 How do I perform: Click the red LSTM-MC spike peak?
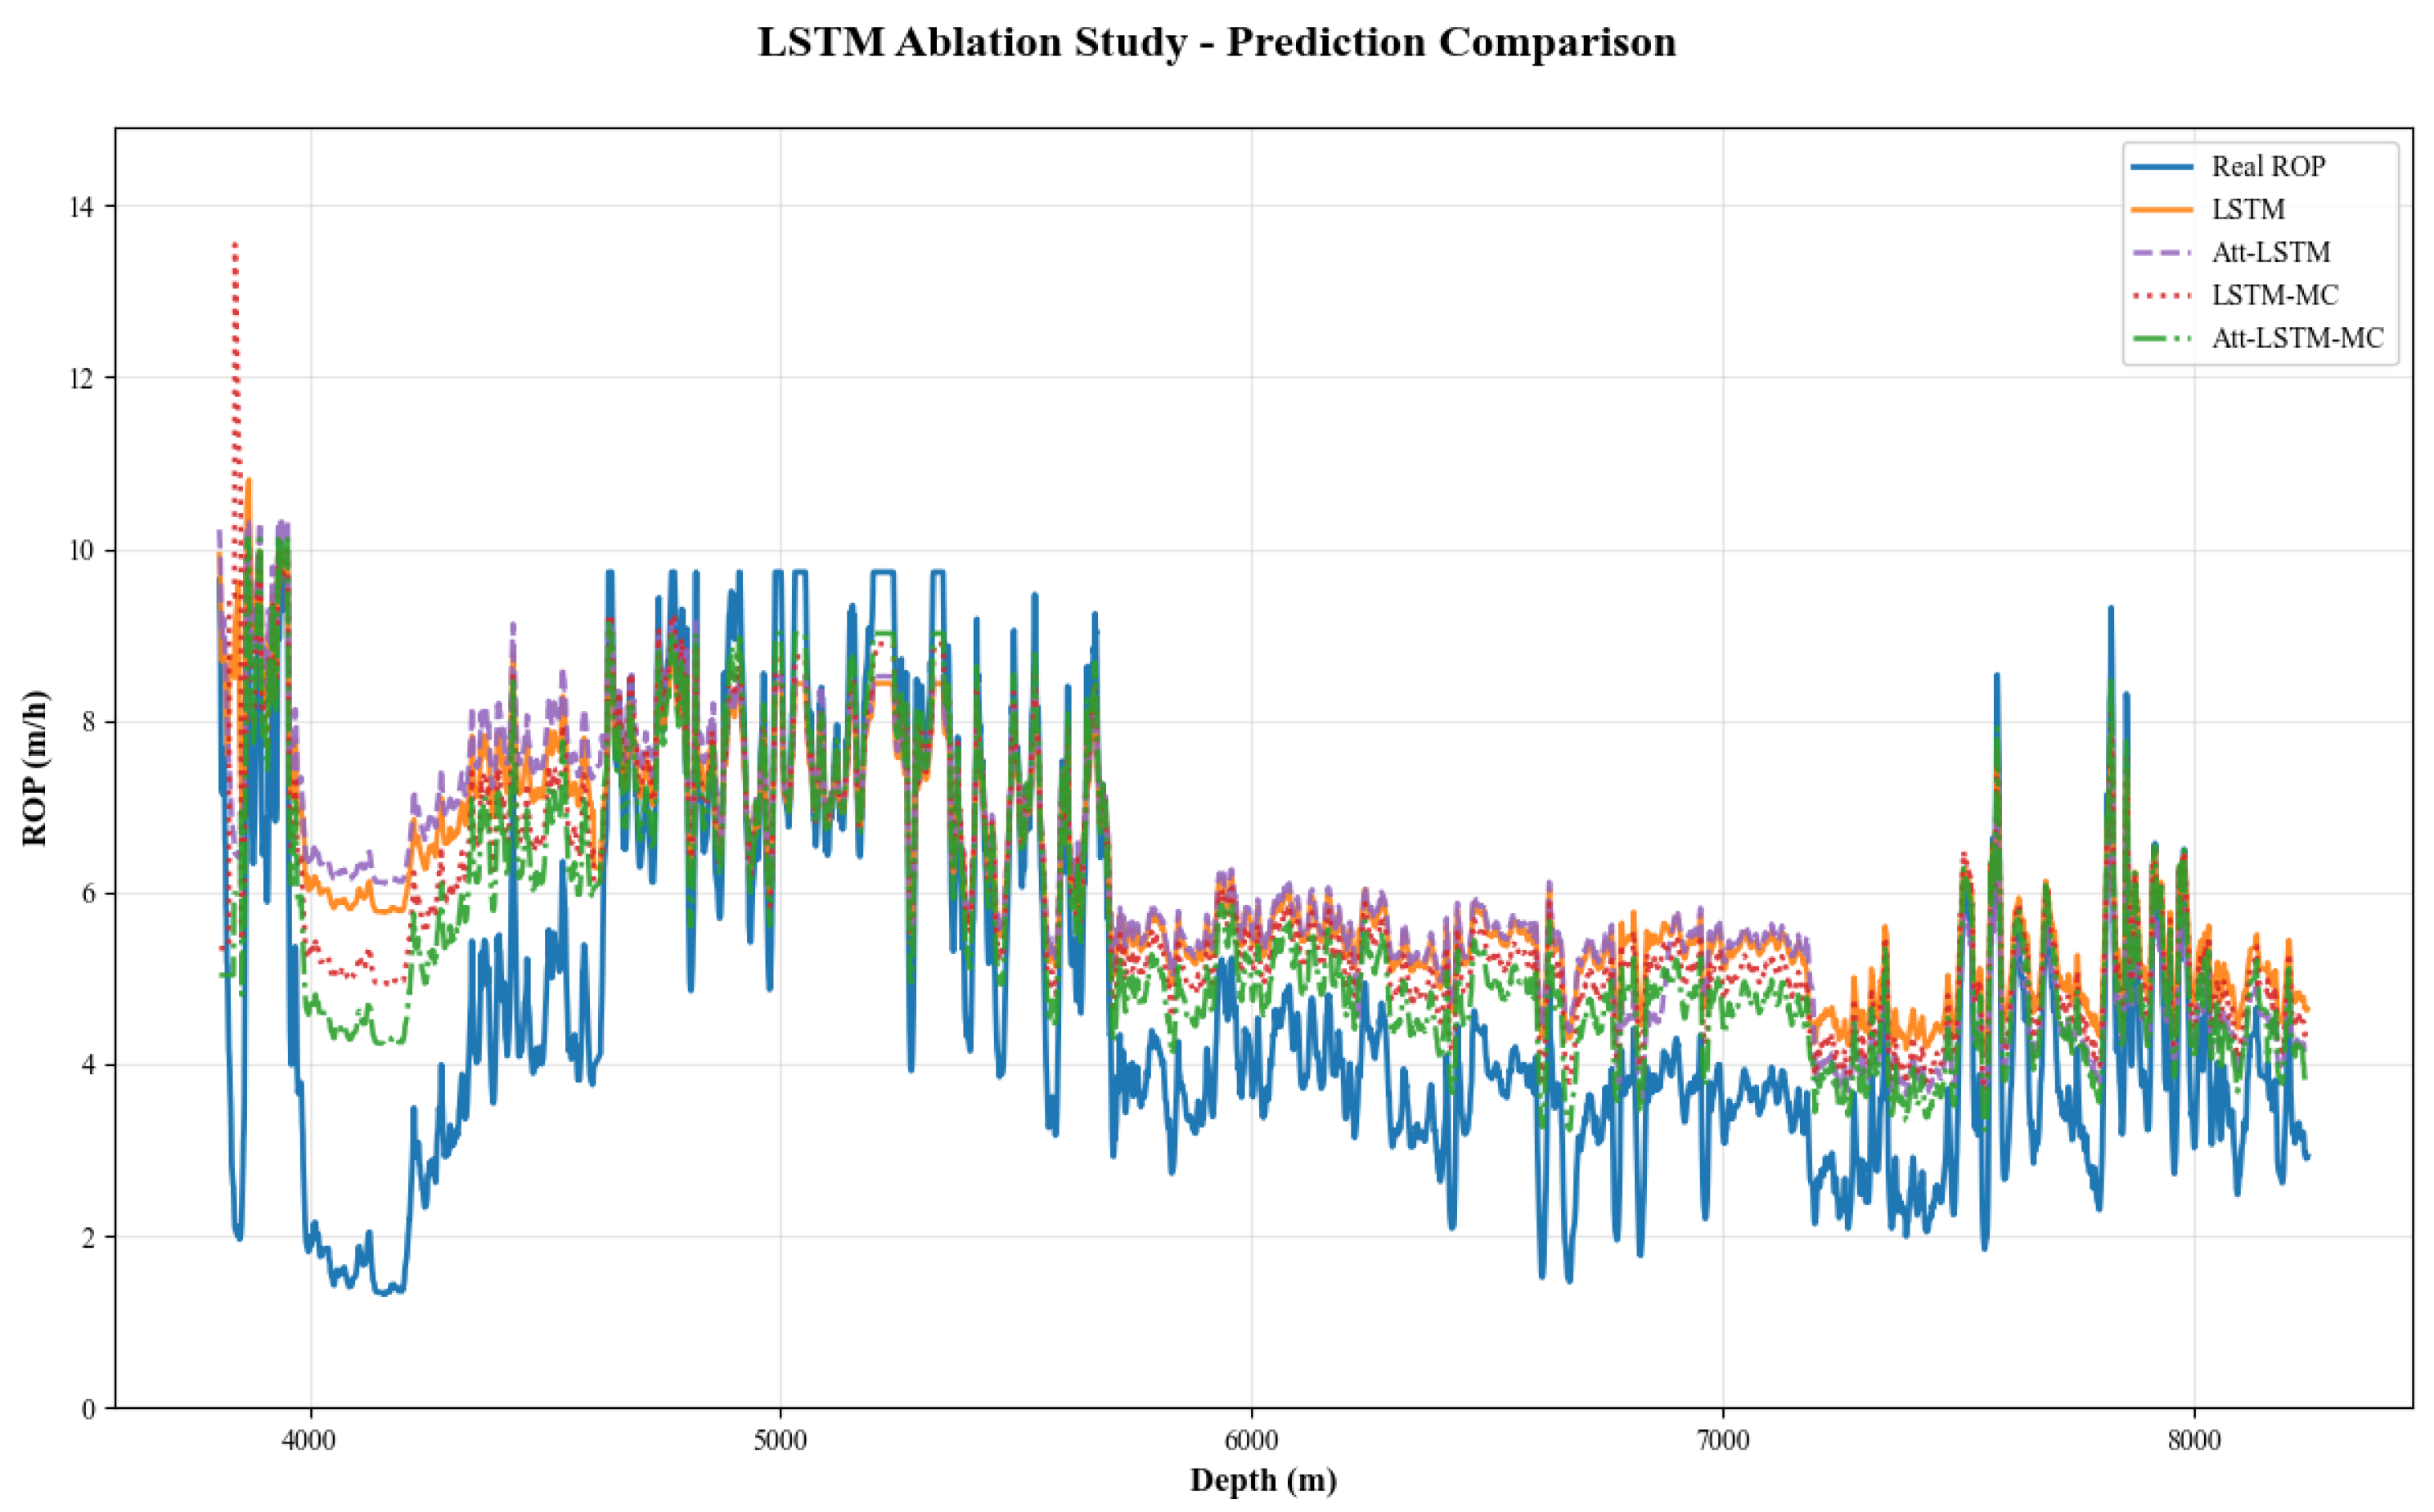click(x=235, y=245)
